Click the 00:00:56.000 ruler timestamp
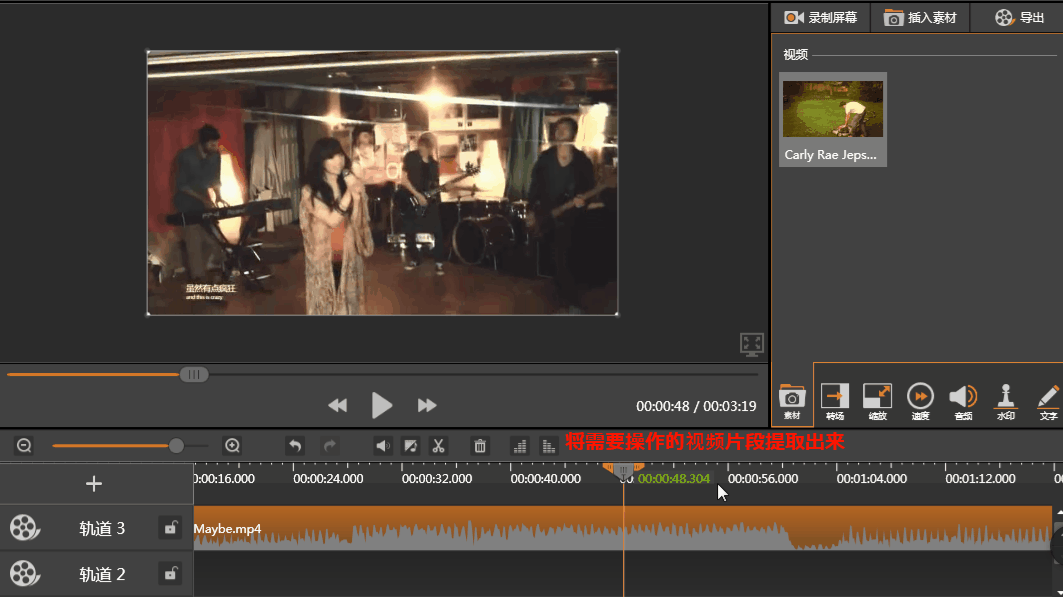The image size is (1063, 597). [763, 478]
